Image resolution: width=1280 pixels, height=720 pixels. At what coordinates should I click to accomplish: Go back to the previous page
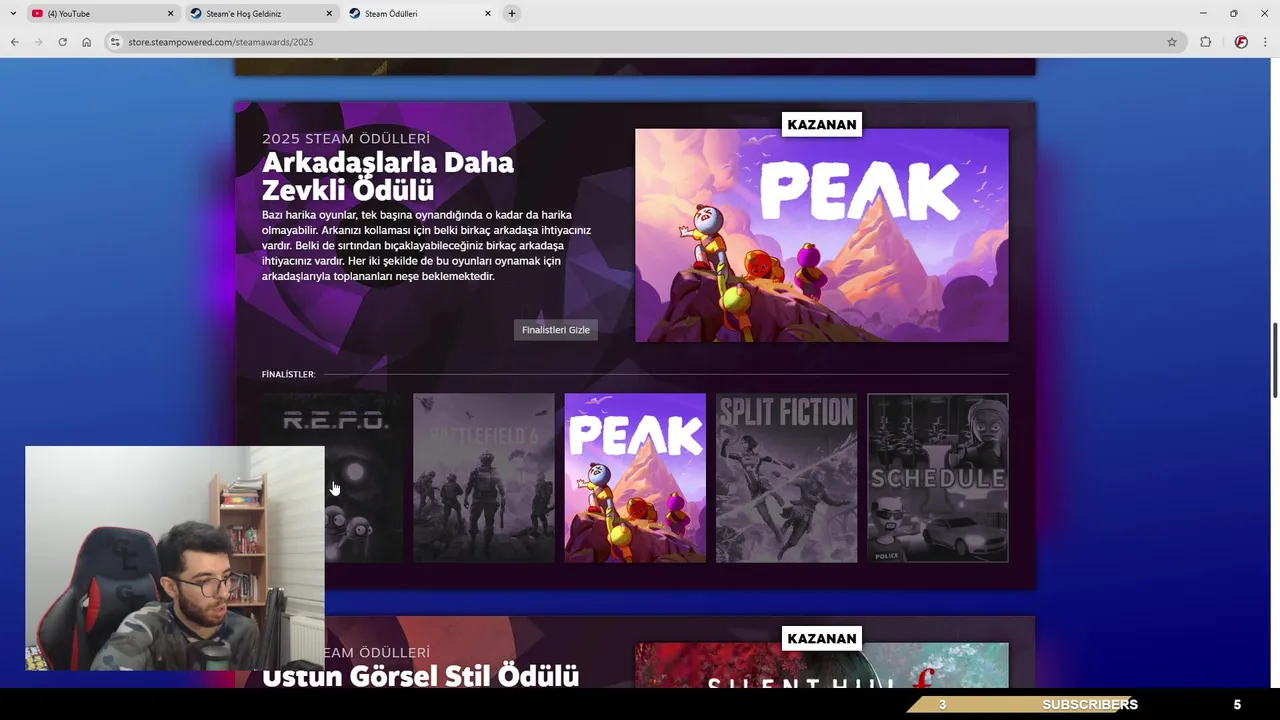[x=14, y=42]
